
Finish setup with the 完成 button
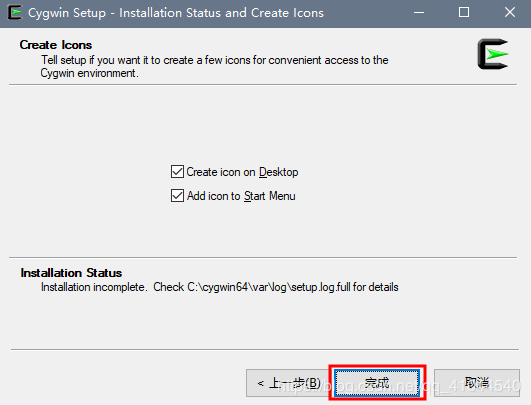377,383
